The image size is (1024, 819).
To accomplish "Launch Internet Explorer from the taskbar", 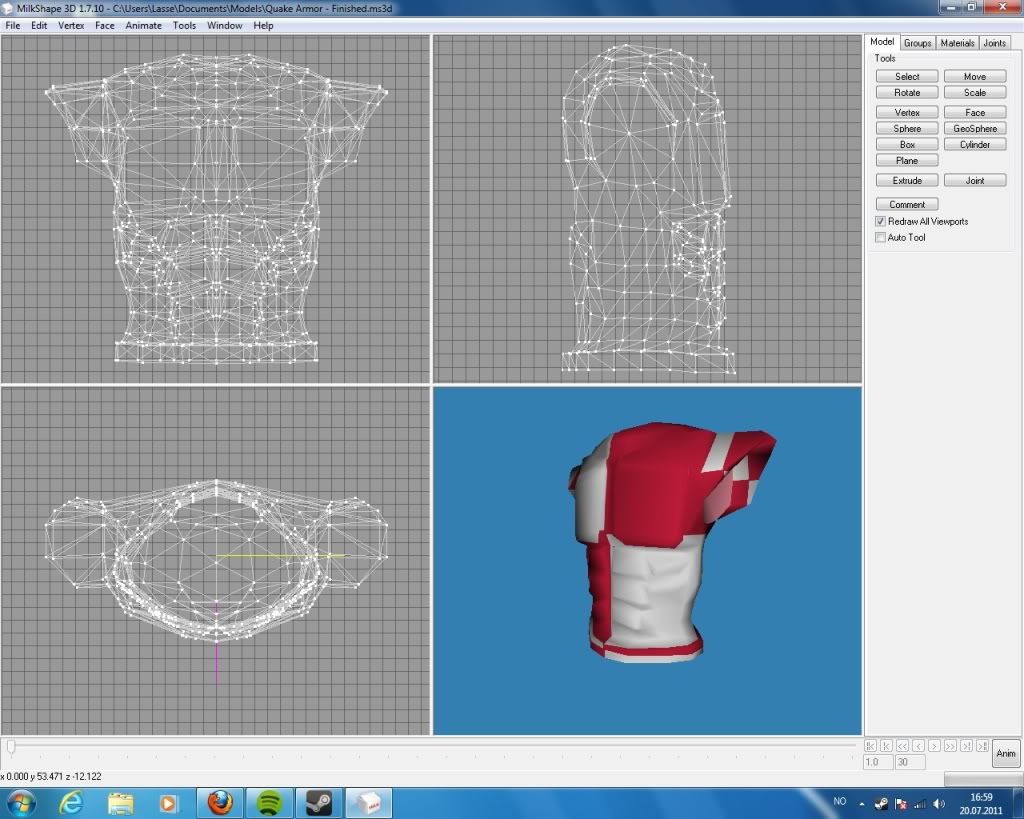I will [x=70, y=803].
